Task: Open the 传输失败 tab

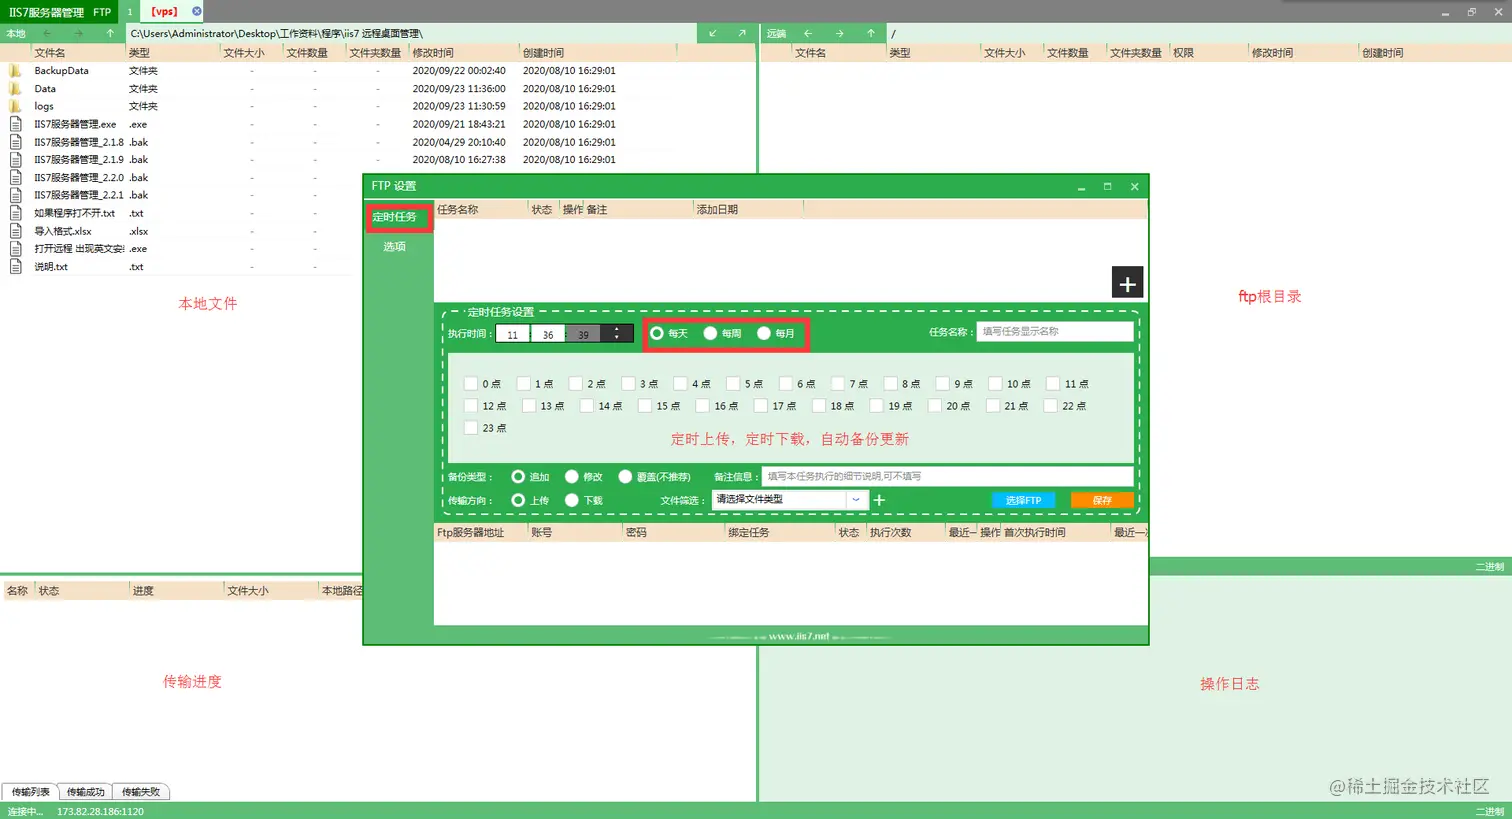Action: (141, 792)
